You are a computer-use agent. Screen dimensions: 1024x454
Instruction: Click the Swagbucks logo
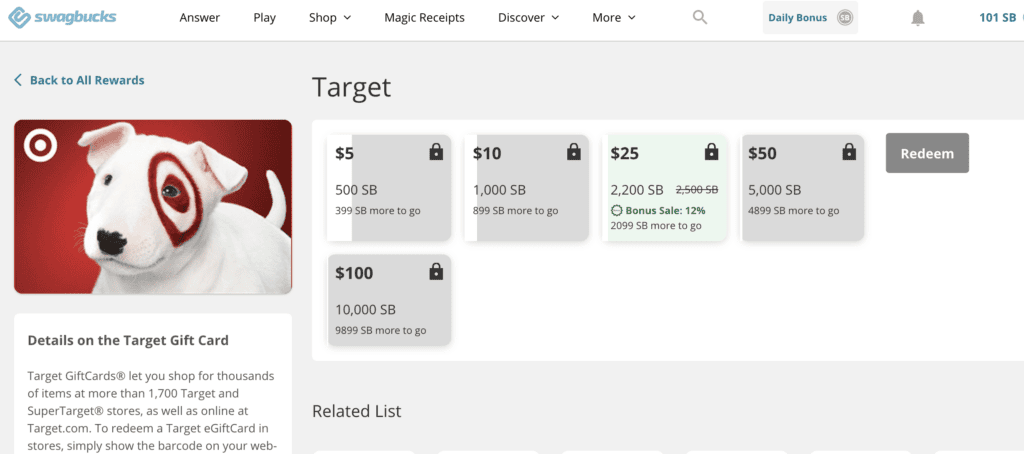(x=62, y=17)
